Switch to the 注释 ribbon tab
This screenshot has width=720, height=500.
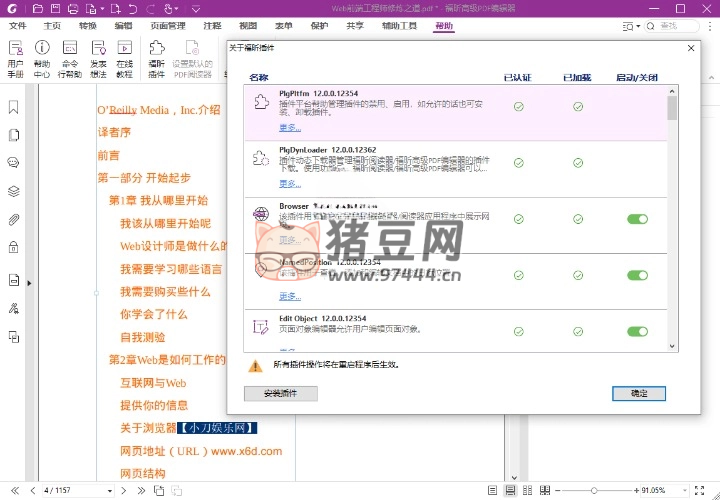tap(212, 25)
